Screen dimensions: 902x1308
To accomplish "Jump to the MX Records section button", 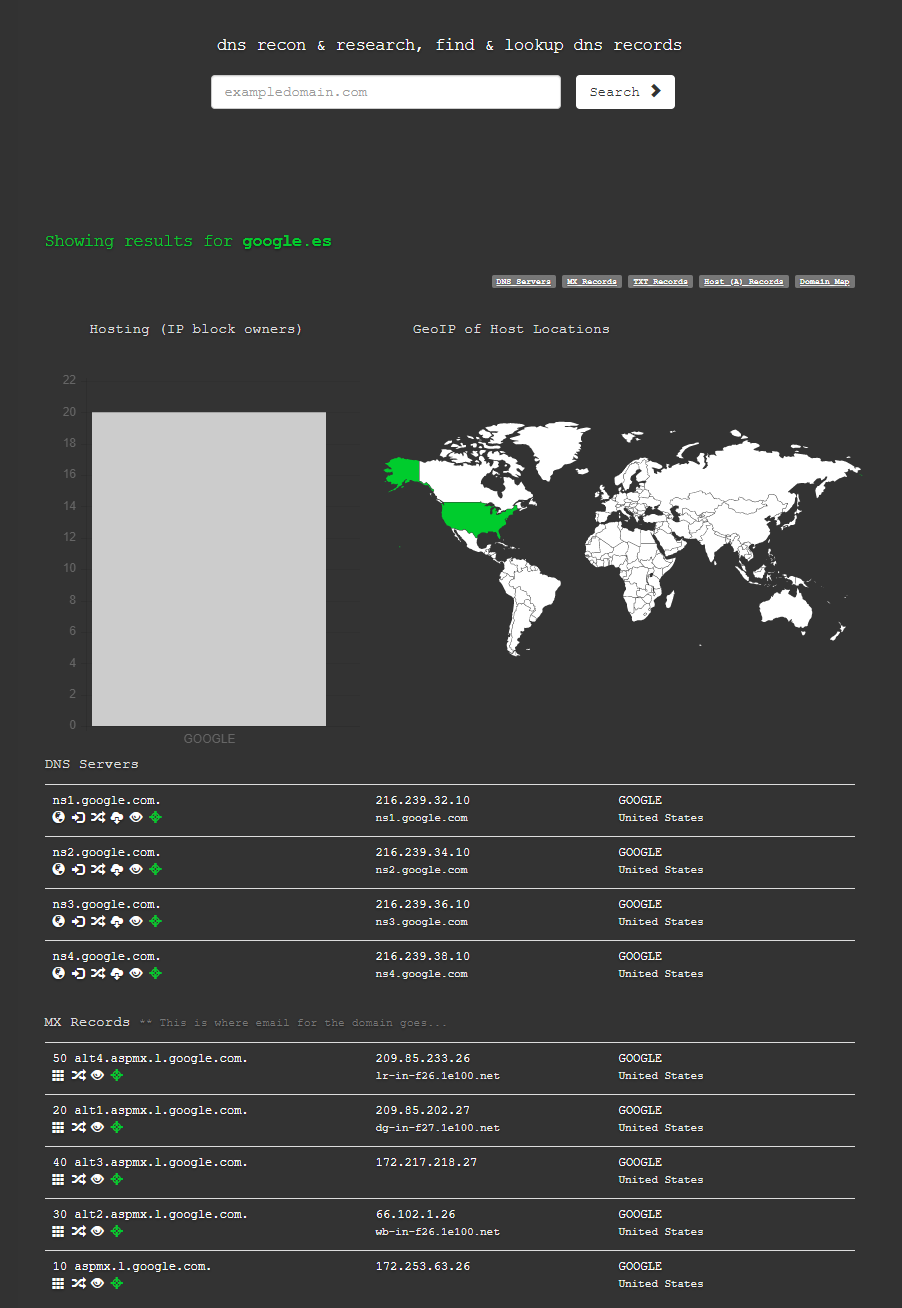I will [x=592, y=282].
